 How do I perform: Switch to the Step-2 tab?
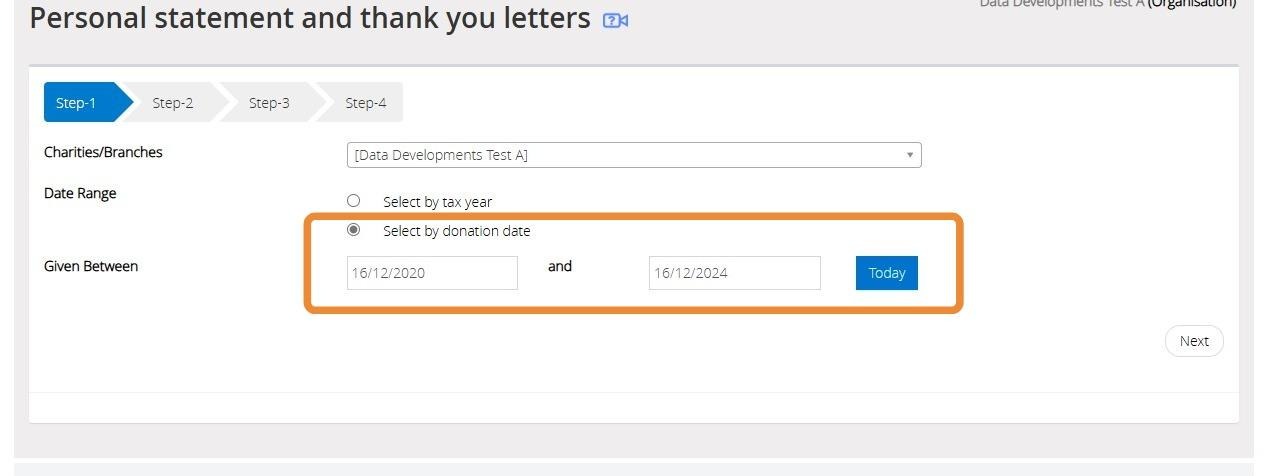173,102
